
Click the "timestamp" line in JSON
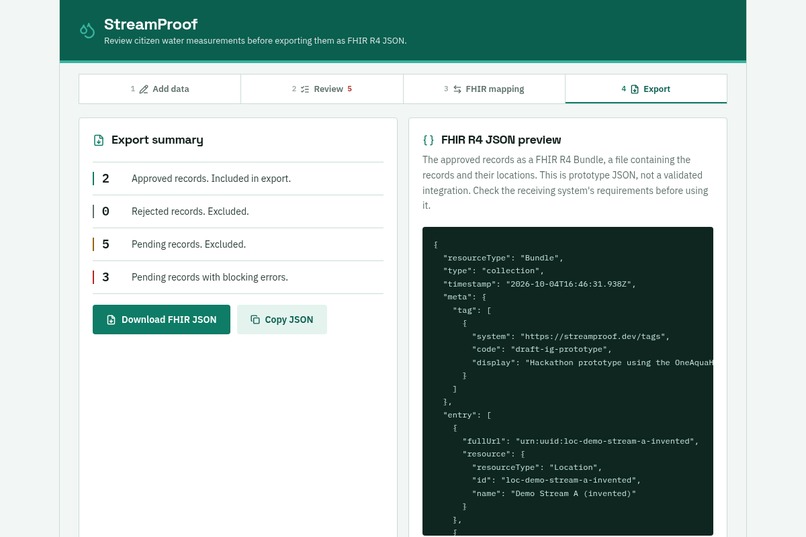pyautogui.click(x=540, y=284)
